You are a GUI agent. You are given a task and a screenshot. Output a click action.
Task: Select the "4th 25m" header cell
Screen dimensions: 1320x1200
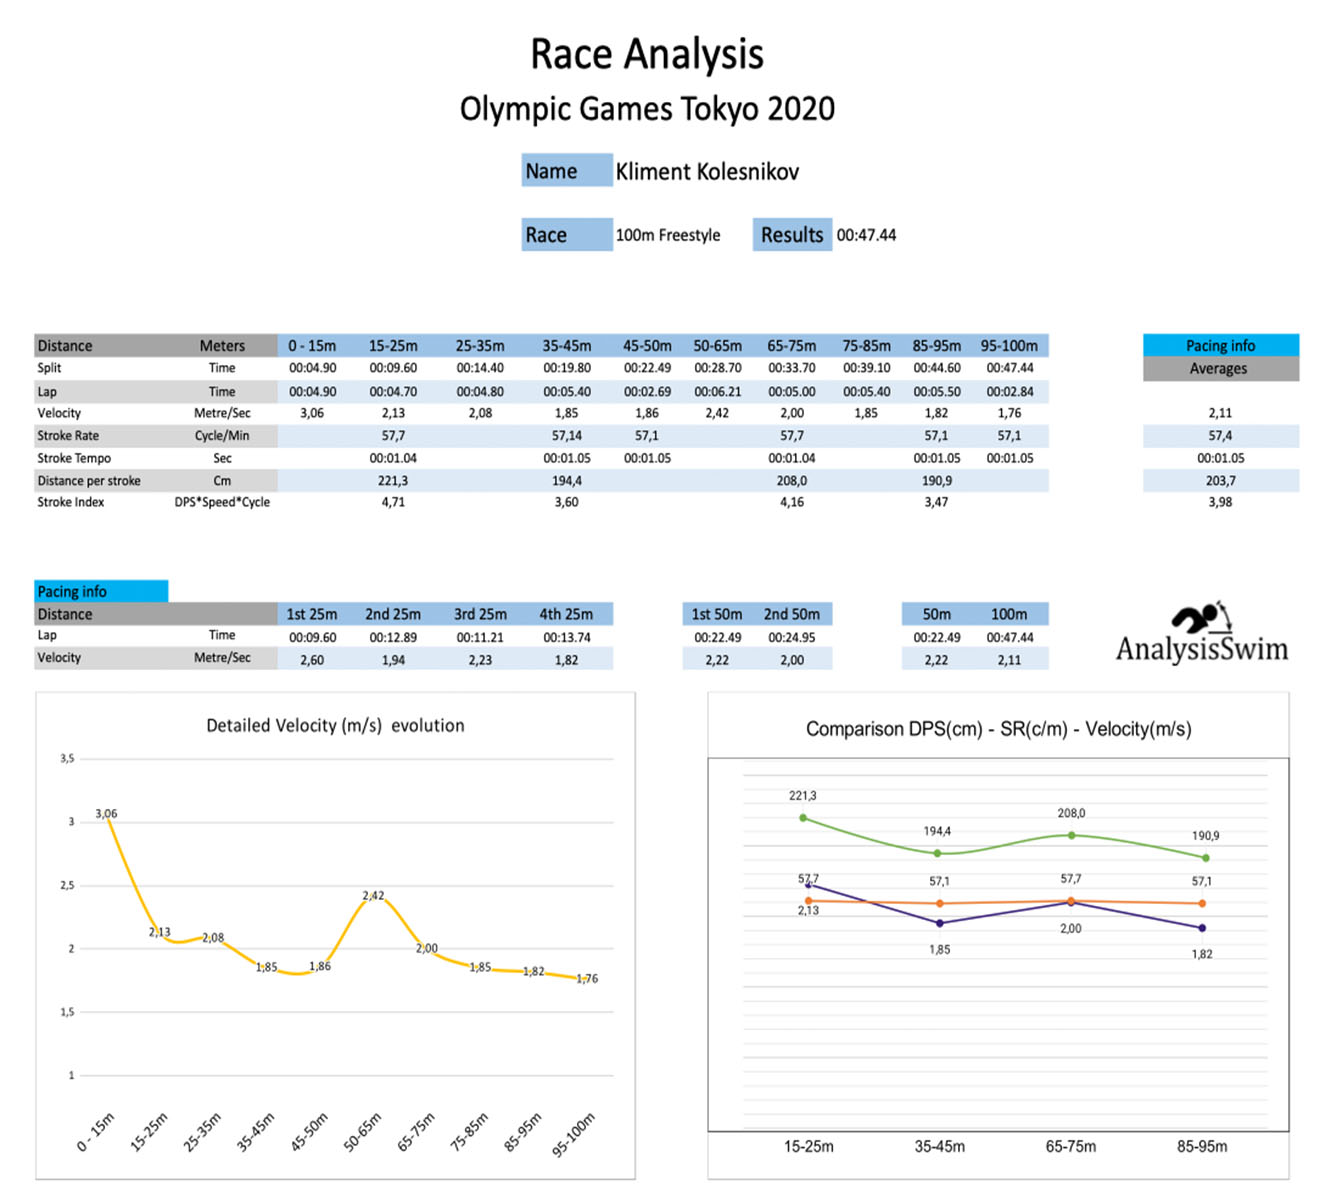[x=566, y=614]
